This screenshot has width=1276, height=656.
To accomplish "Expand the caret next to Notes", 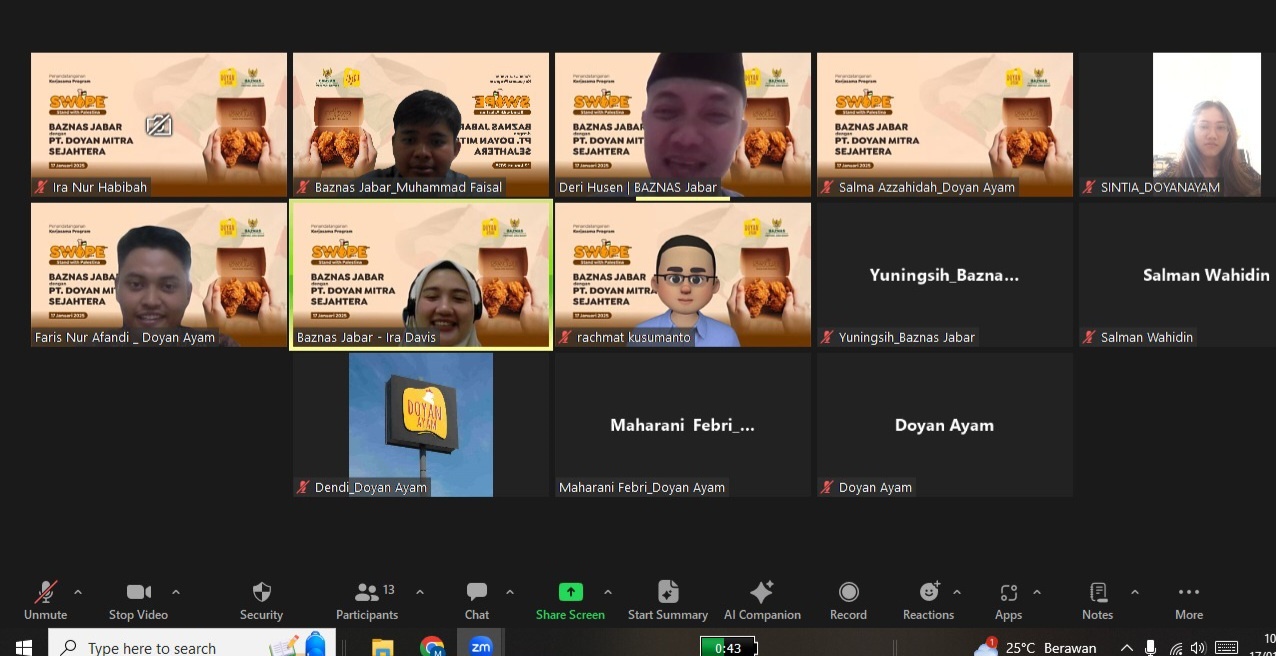I will point(1135,592).
